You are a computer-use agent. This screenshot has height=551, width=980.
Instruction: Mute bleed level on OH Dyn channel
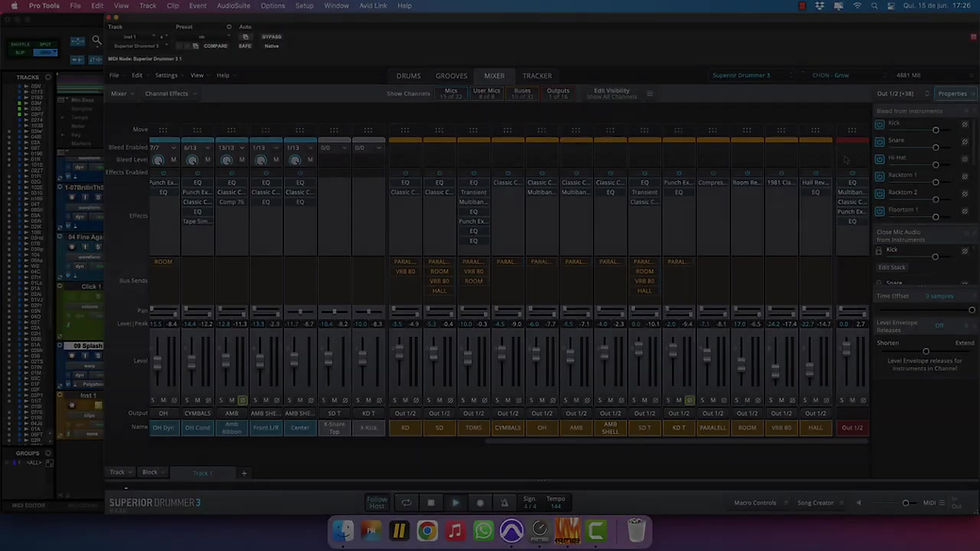(x=174, y=160)
